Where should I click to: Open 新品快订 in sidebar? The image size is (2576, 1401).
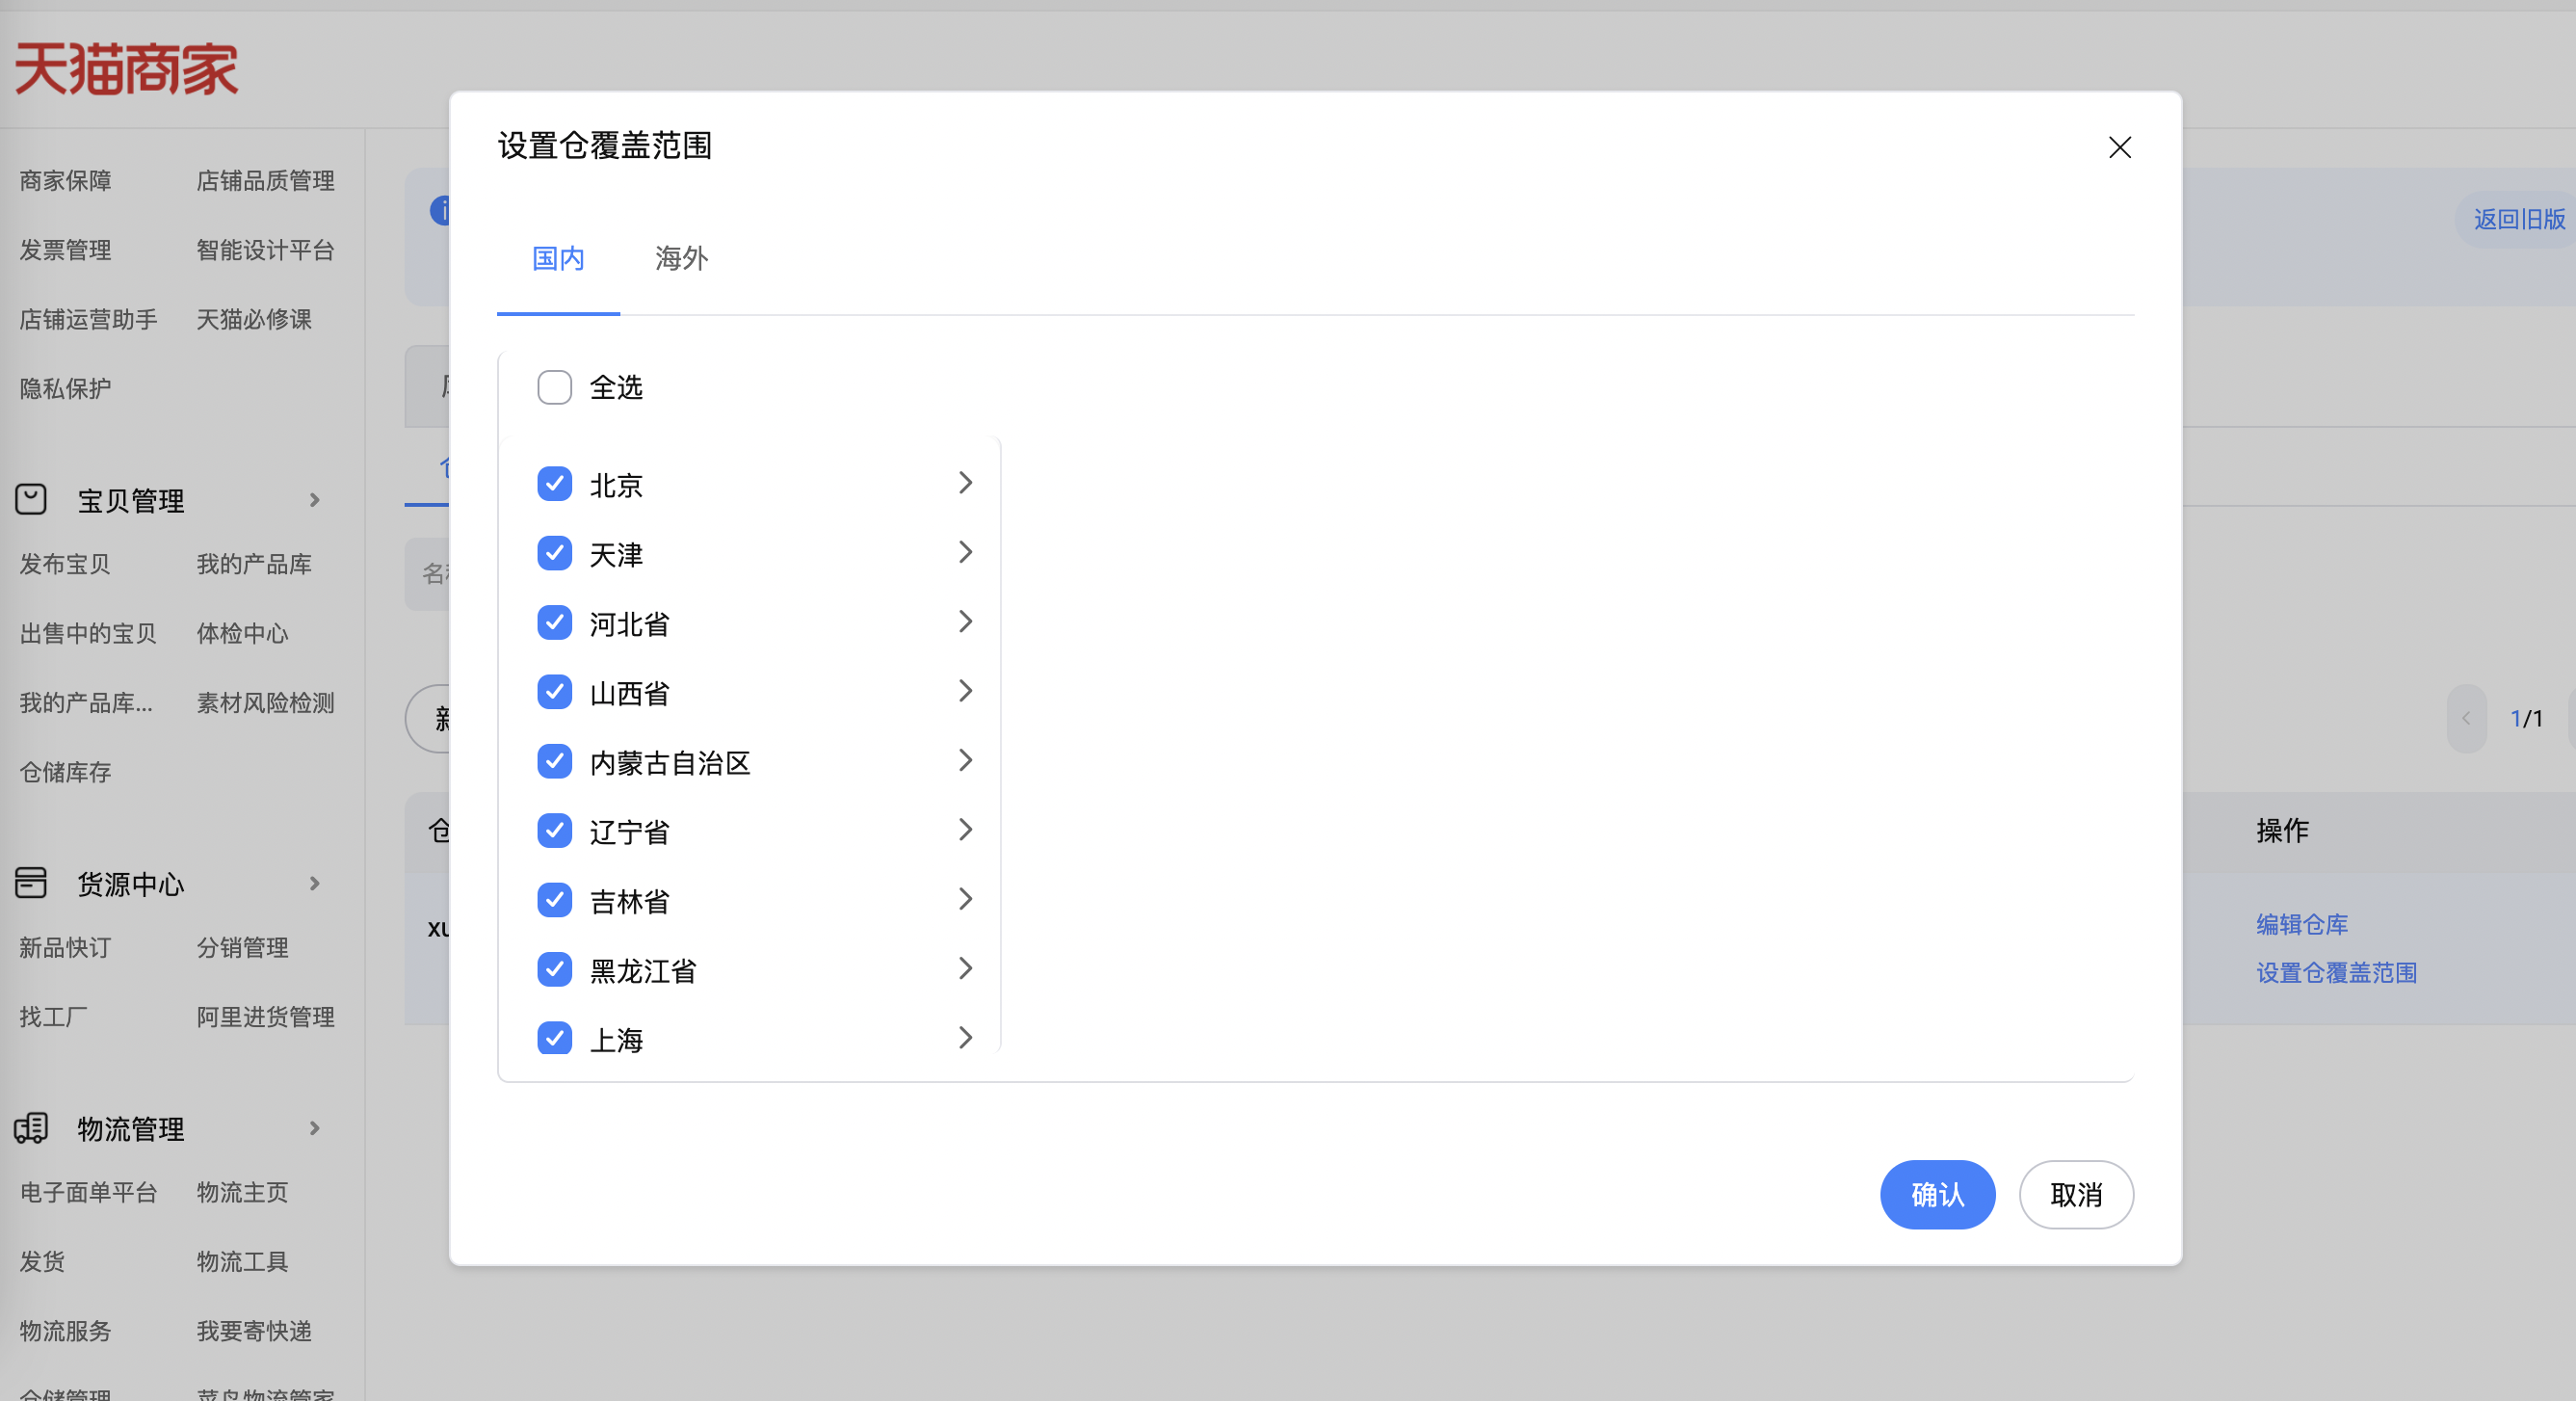point(65,947)
